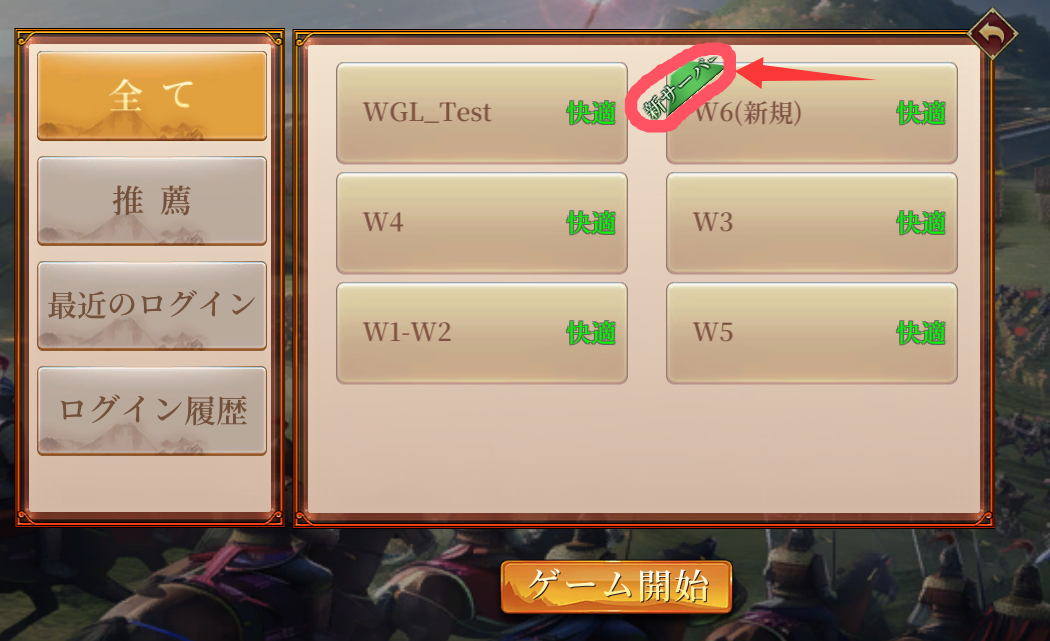Click the red arrow pointing at new server
The width and height of the screenshot is (1050, 641).
tap(806, 73)
